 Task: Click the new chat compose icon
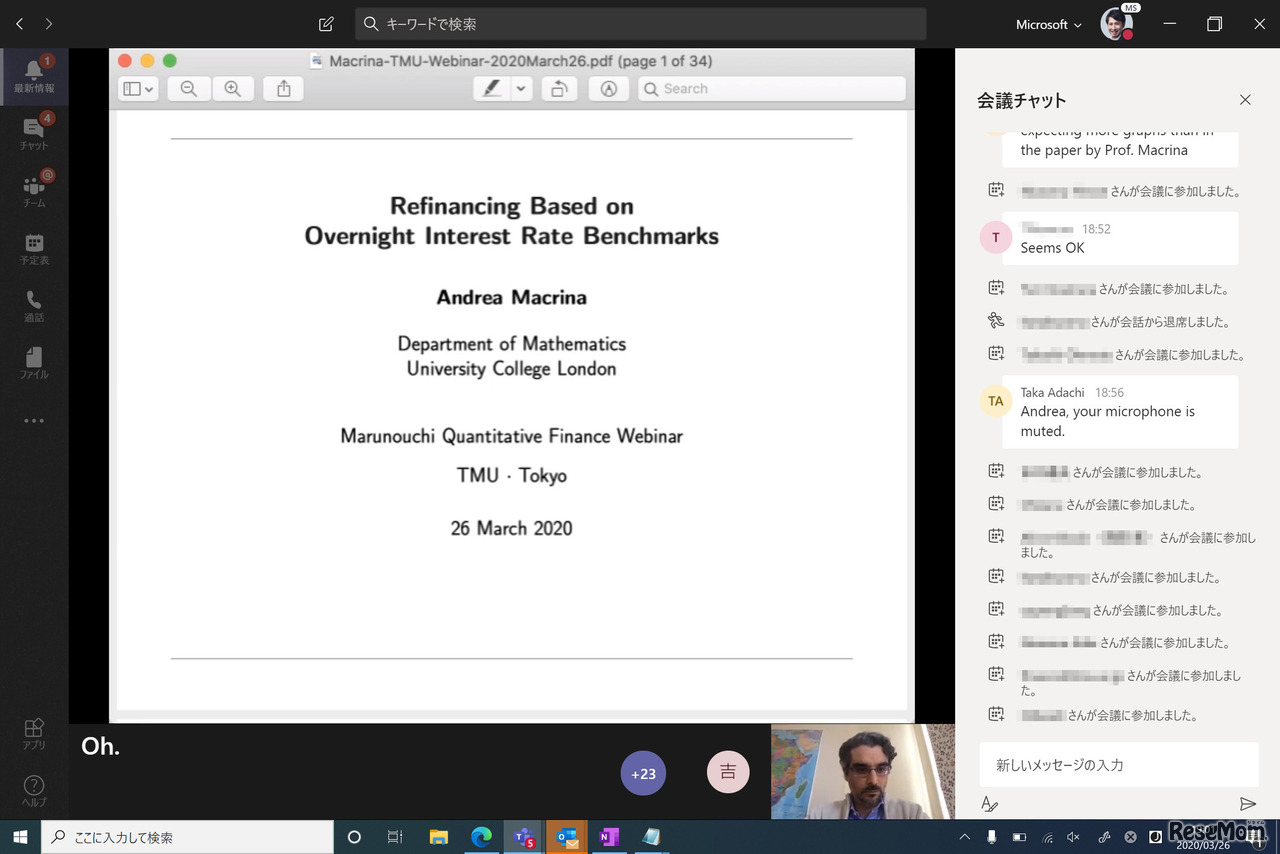pyautogui.click(x=326, y=24)
